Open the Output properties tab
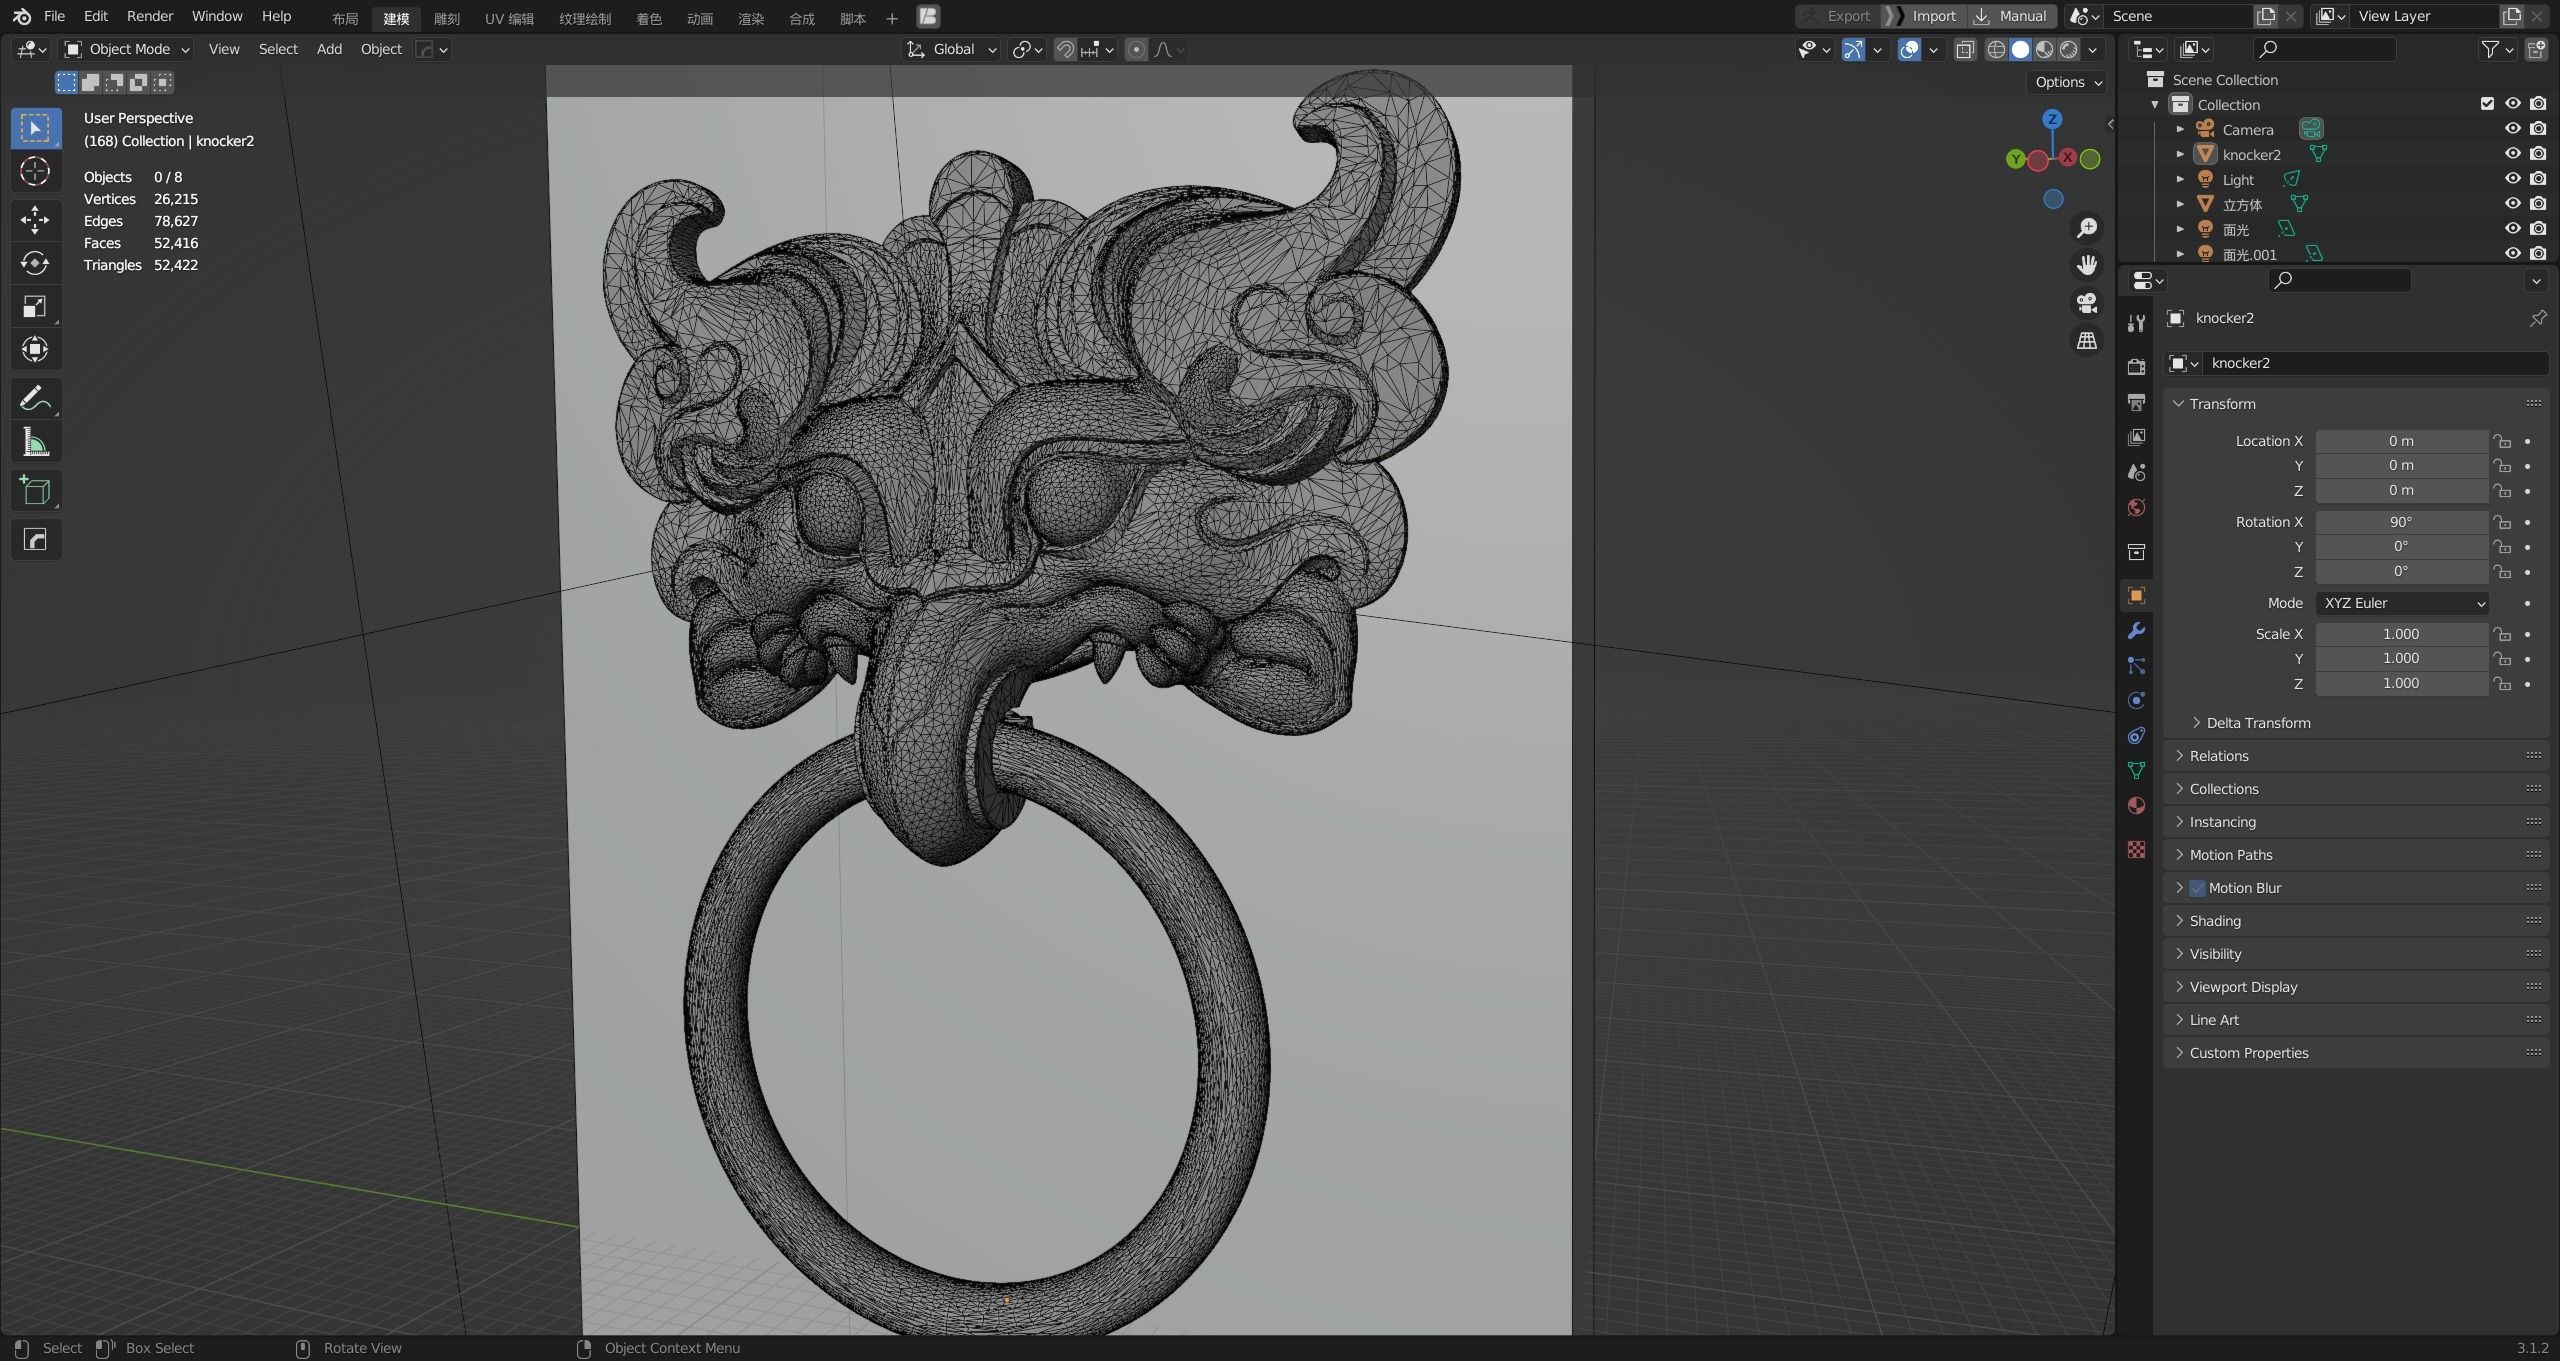The image size is (2560, 1361). (2136, 402)
